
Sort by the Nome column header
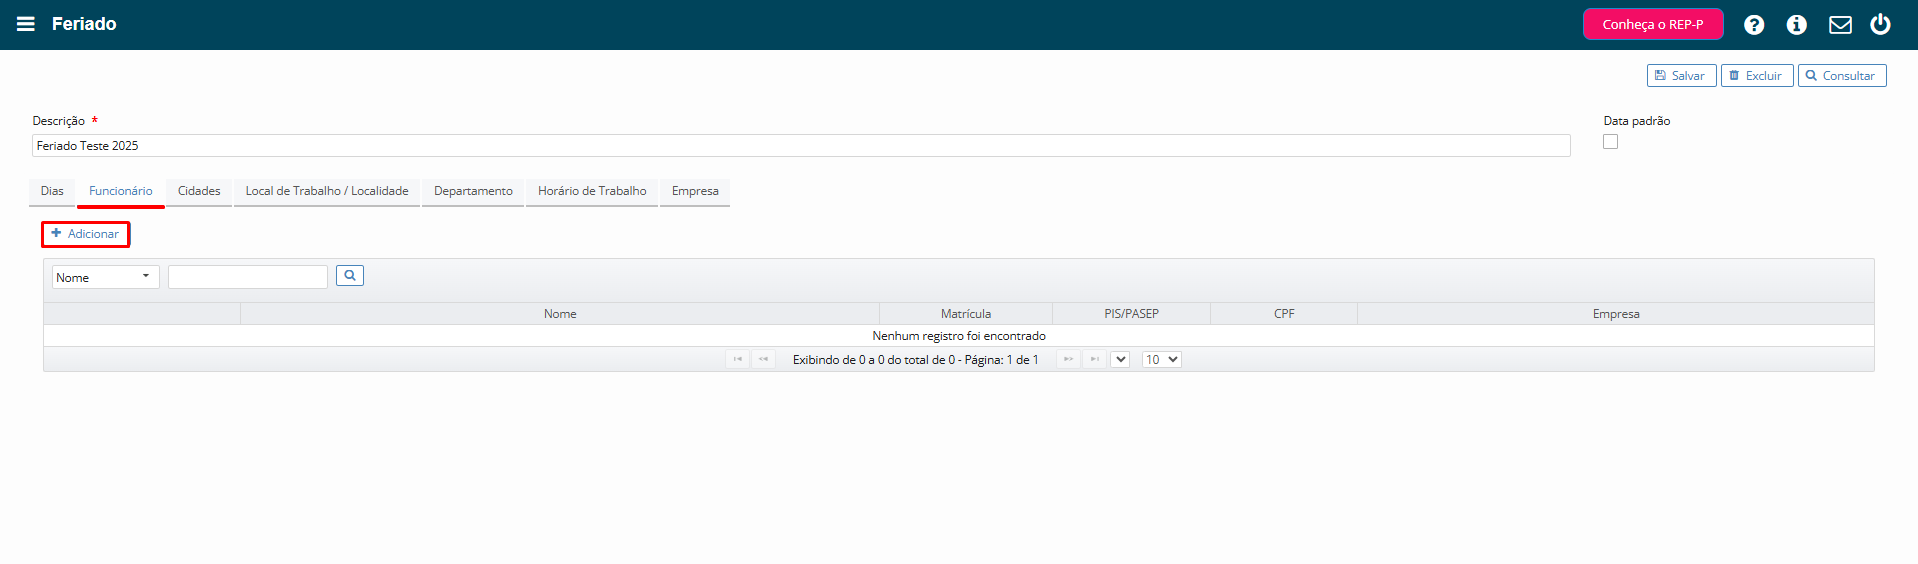tap(560, 314)
